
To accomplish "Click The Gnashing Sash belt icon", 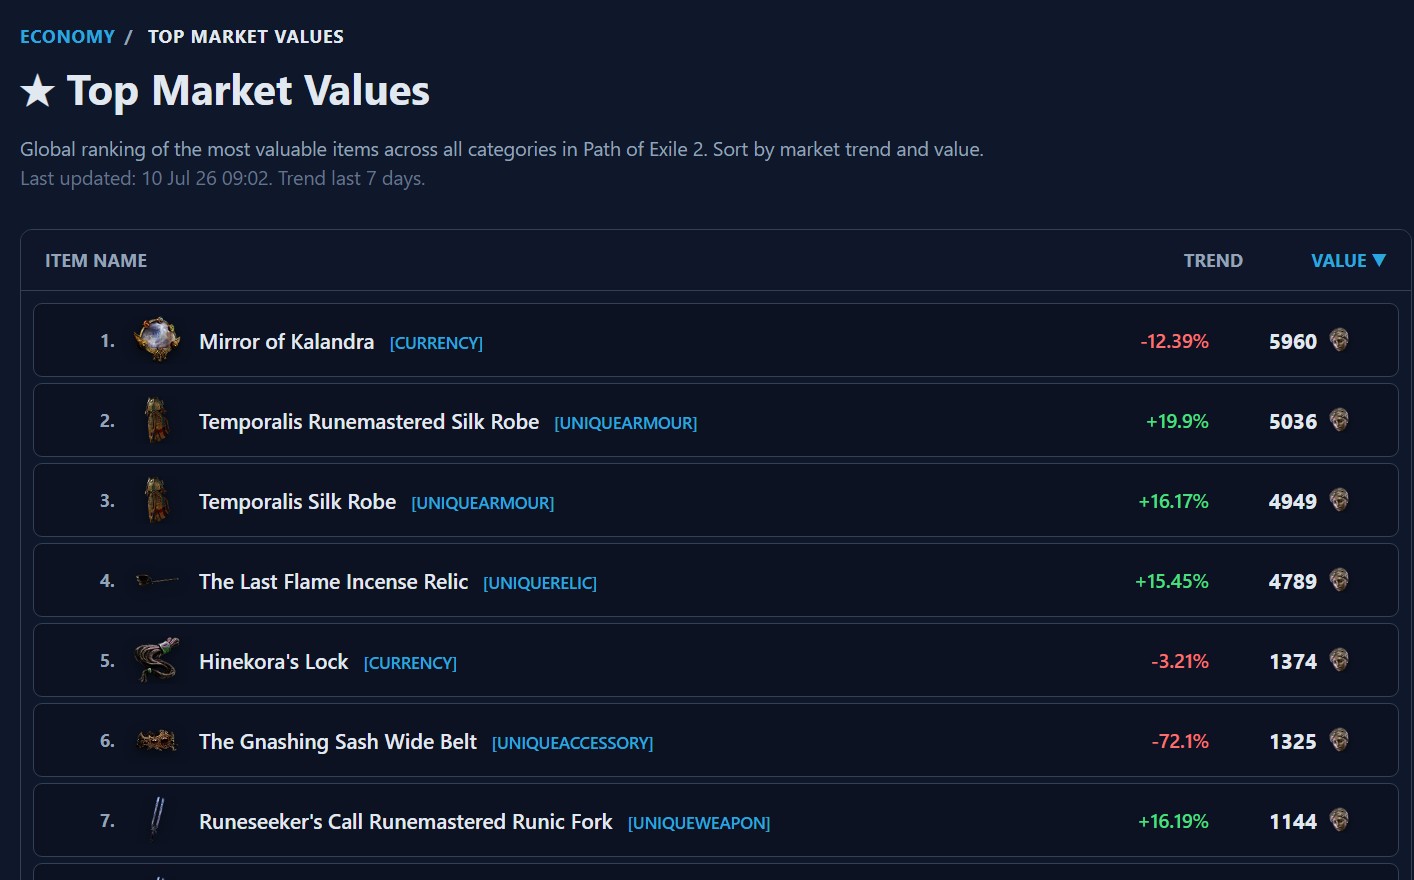I will (157, 741).
